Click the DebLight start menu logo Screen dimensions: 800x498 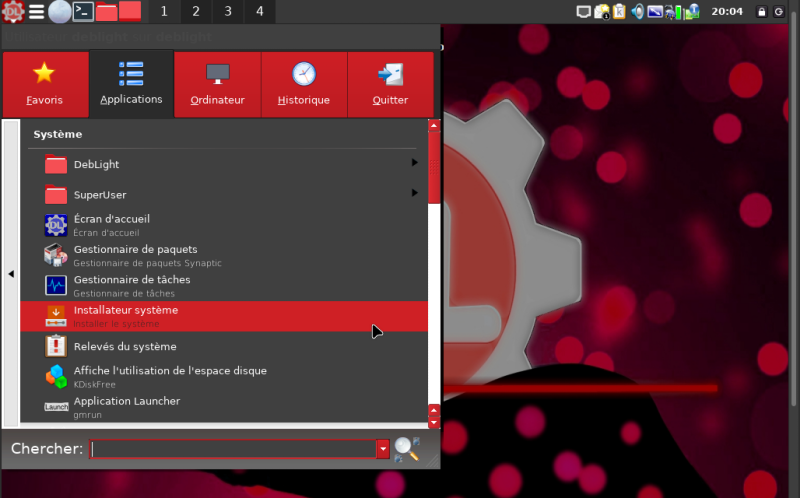coord(12,12)
